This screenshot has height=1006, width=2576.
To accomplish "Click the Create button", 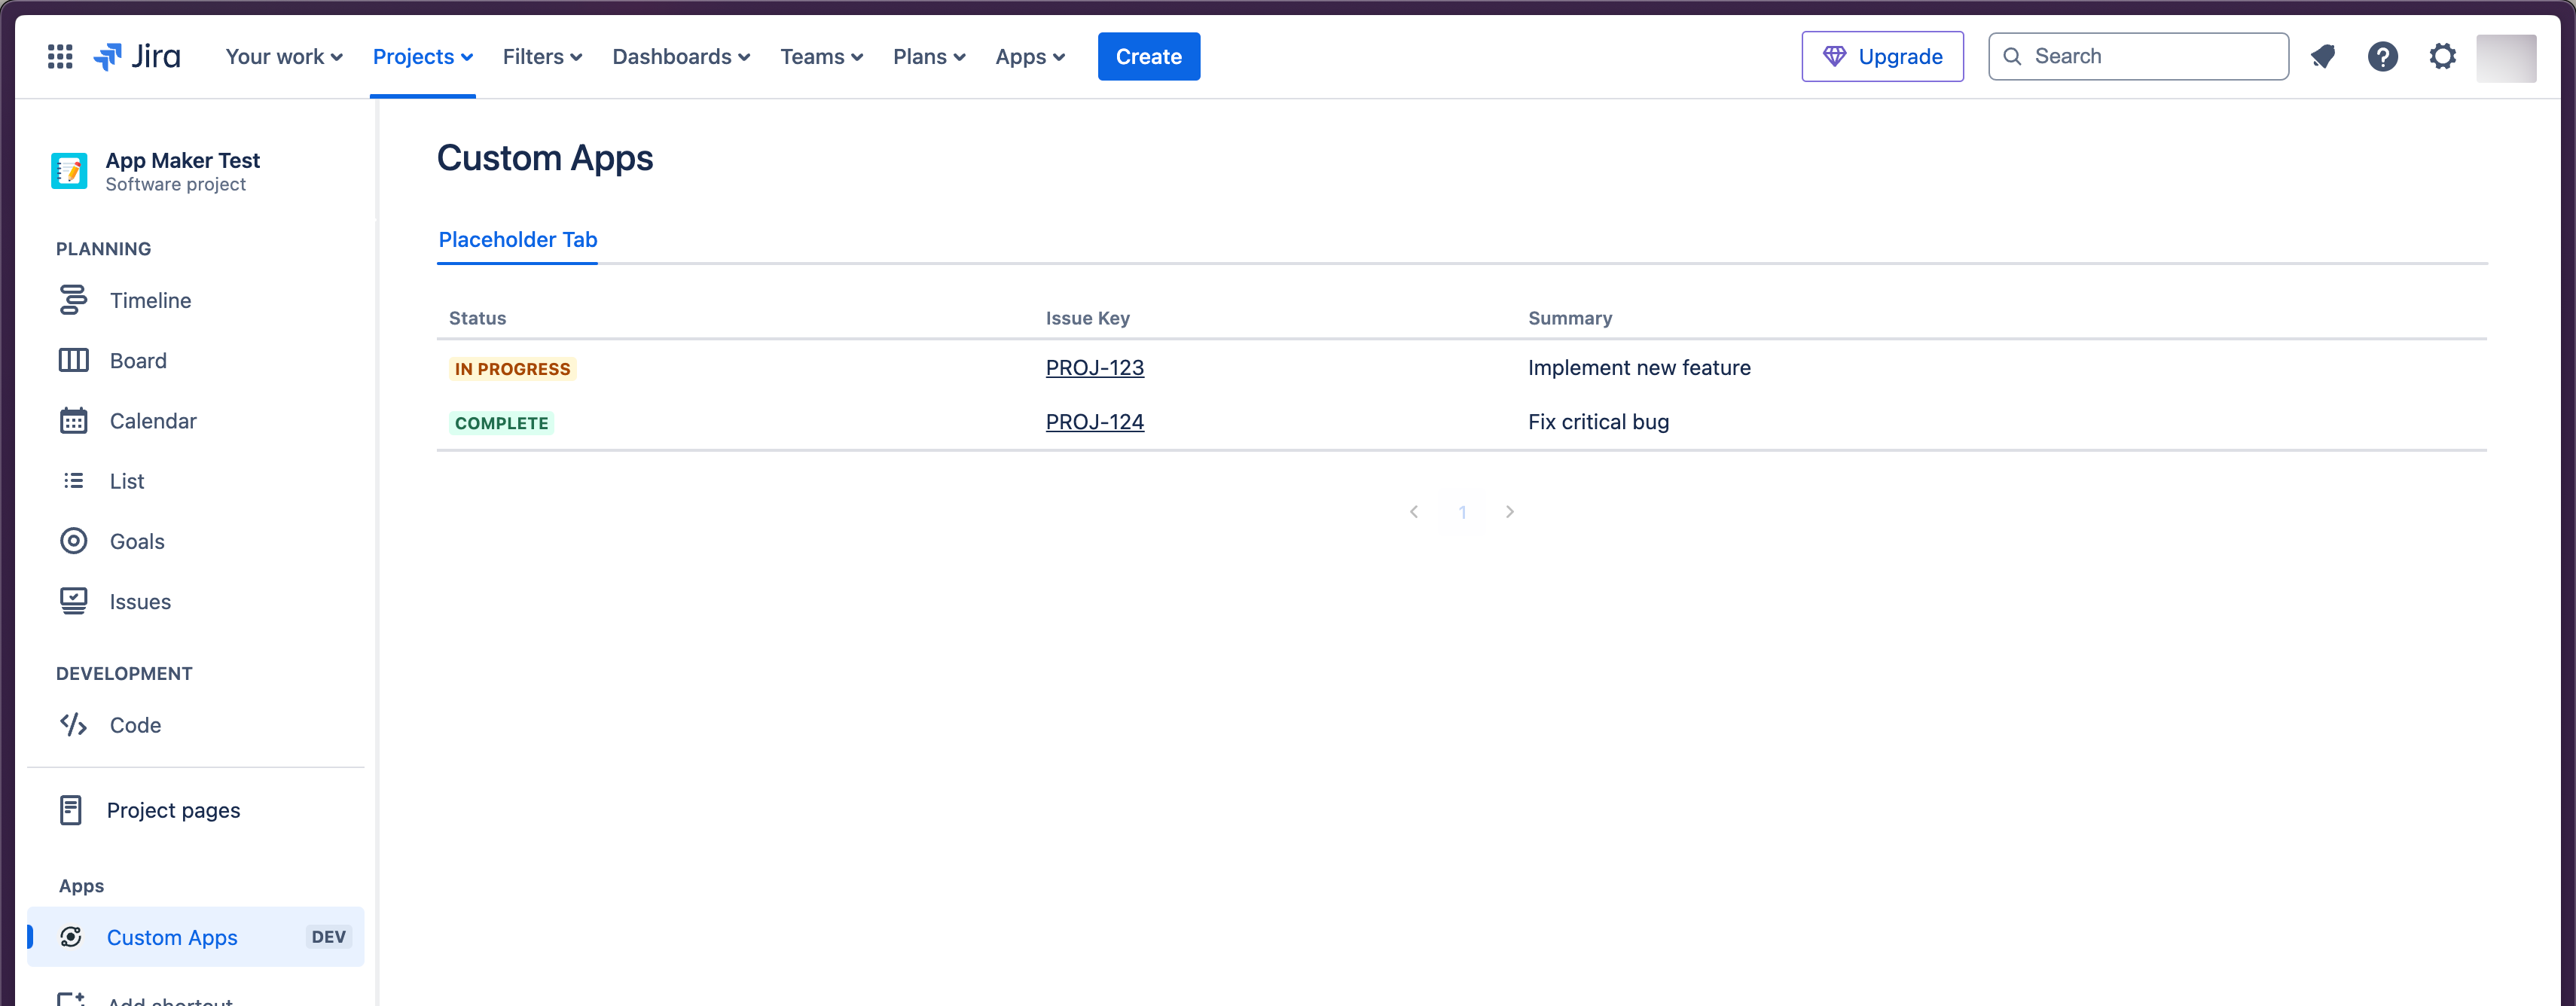I will (x=1149, y=56).
